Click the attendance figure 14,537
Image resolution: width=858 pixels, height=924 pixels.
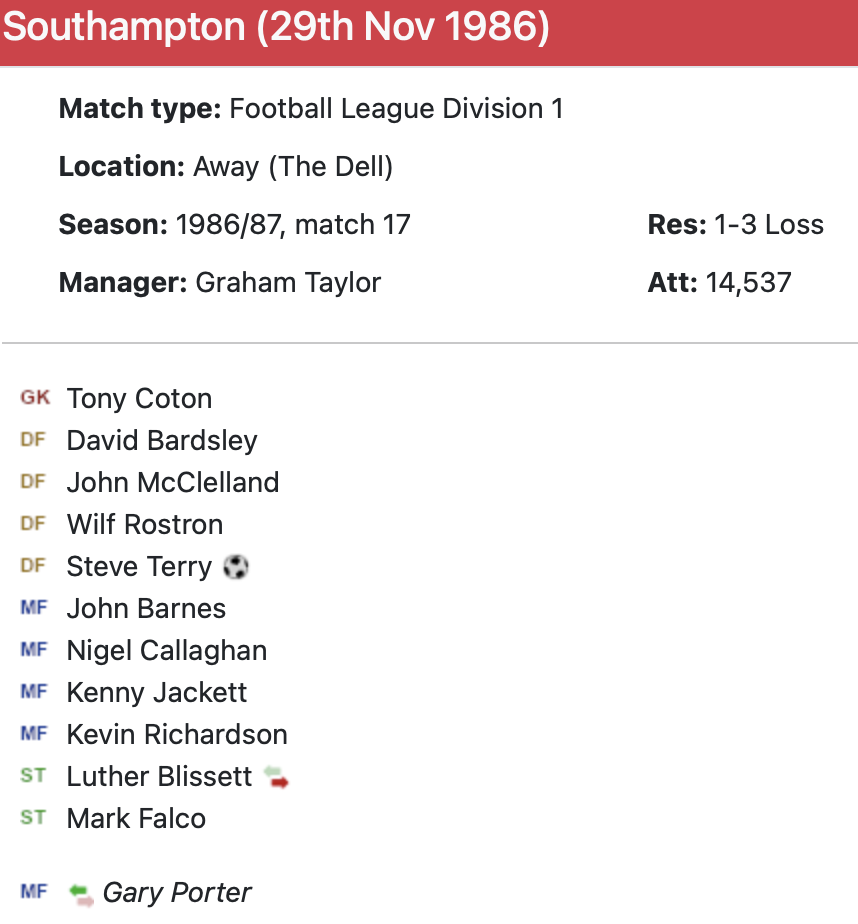coord(748,282)
